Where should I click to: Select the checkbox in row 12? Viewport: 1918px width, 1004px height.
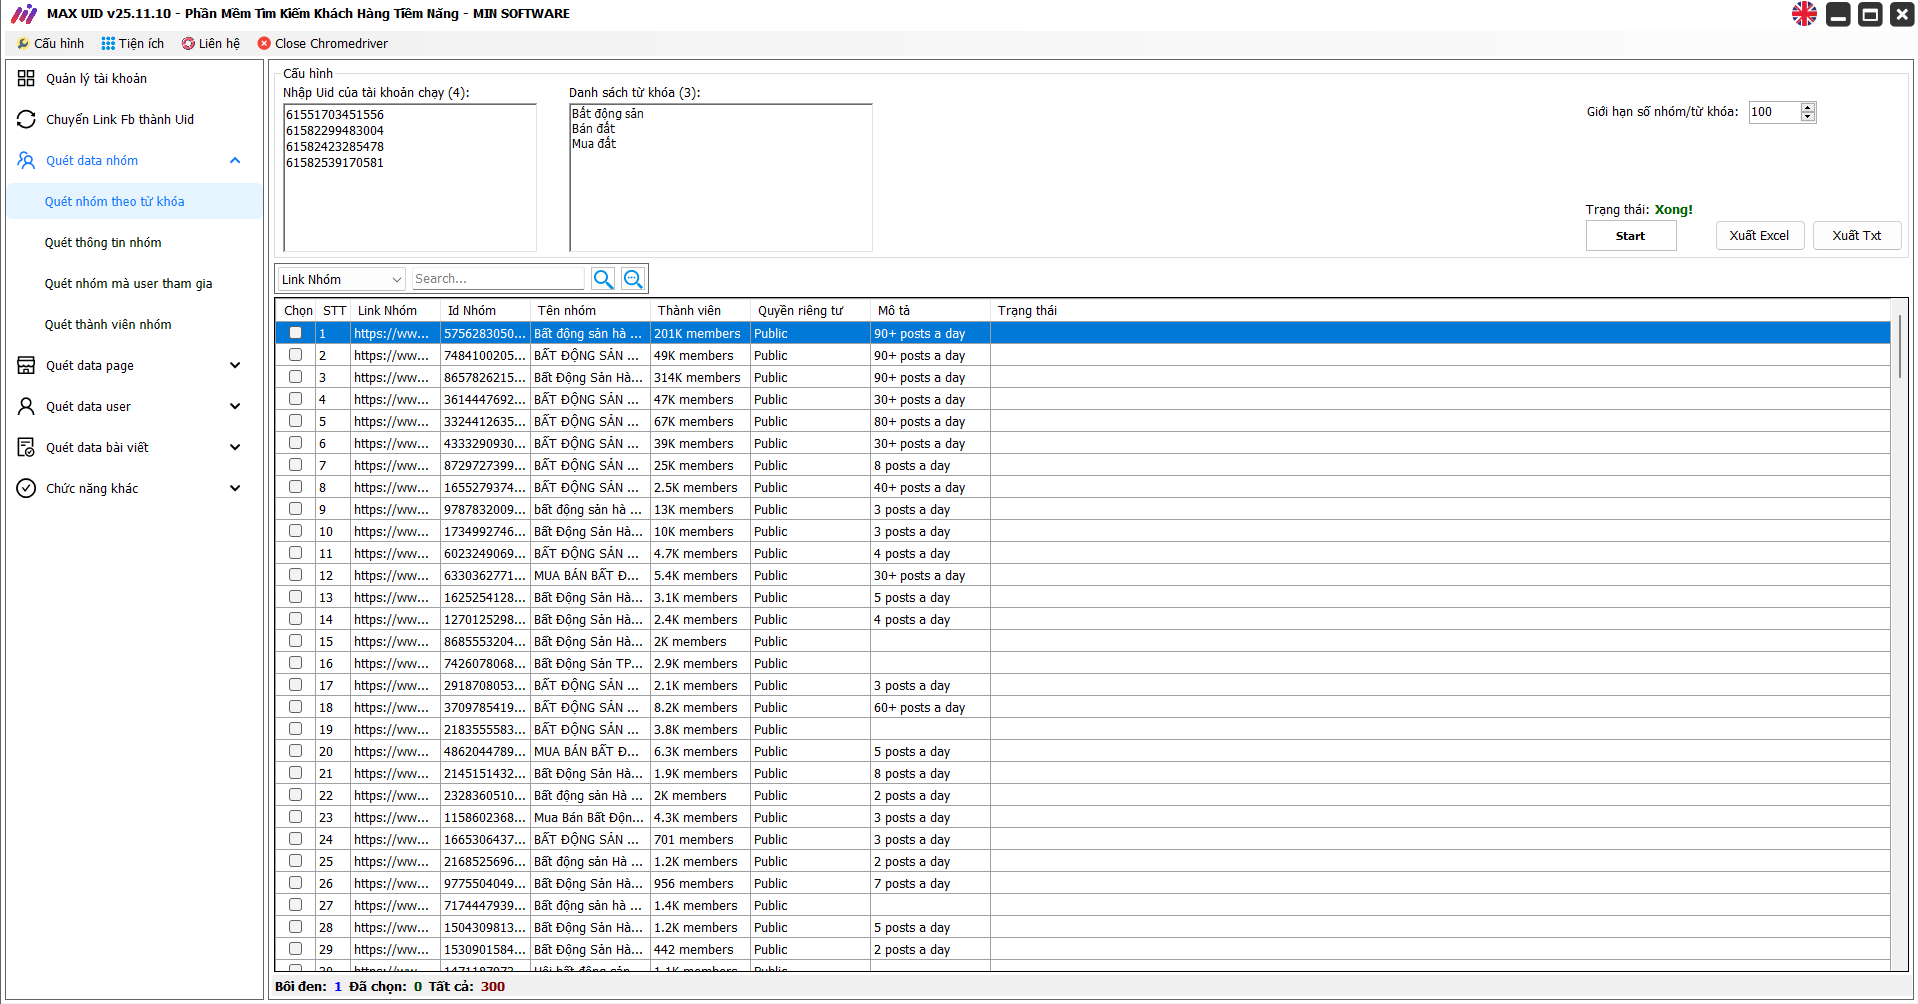pos(295,575)
